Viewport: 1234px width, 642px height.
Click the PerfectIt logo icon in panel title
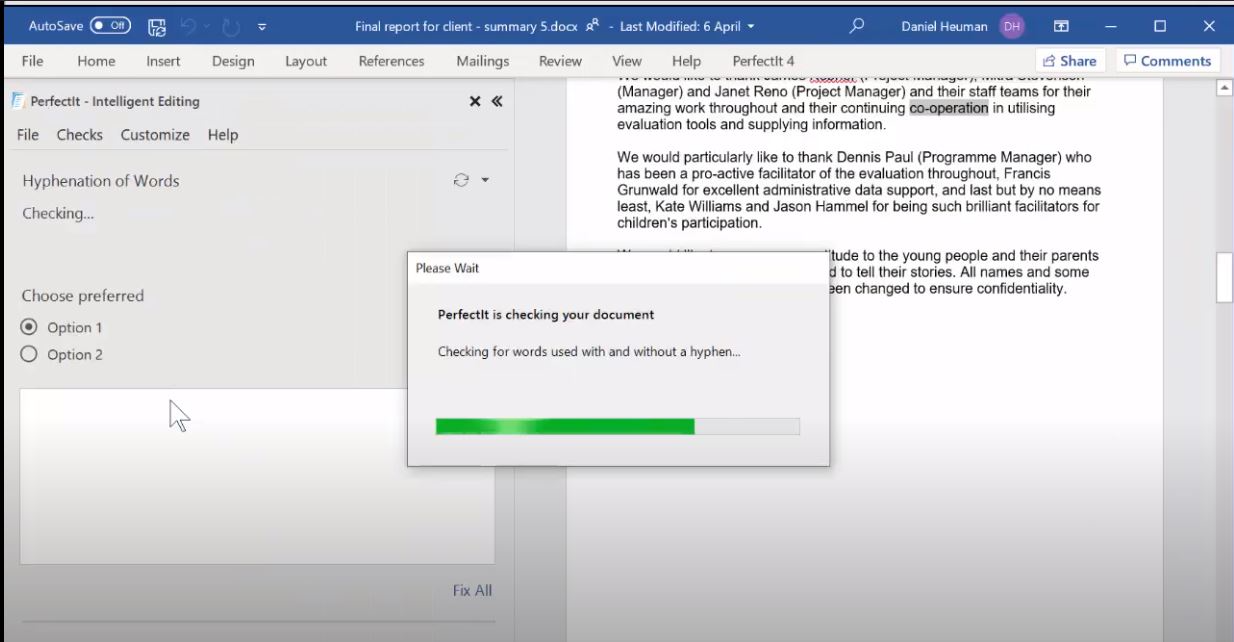[x=18, y=101]
